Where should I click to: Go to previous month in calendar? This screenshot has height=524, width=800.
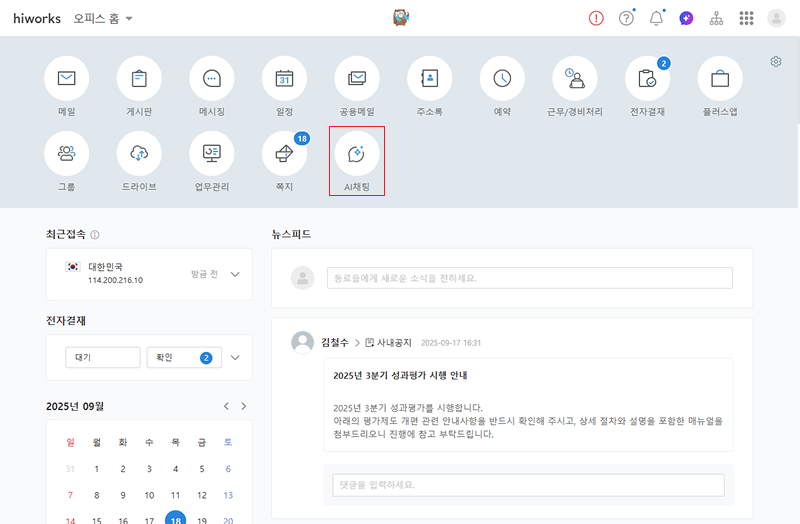tap(227, 406)
